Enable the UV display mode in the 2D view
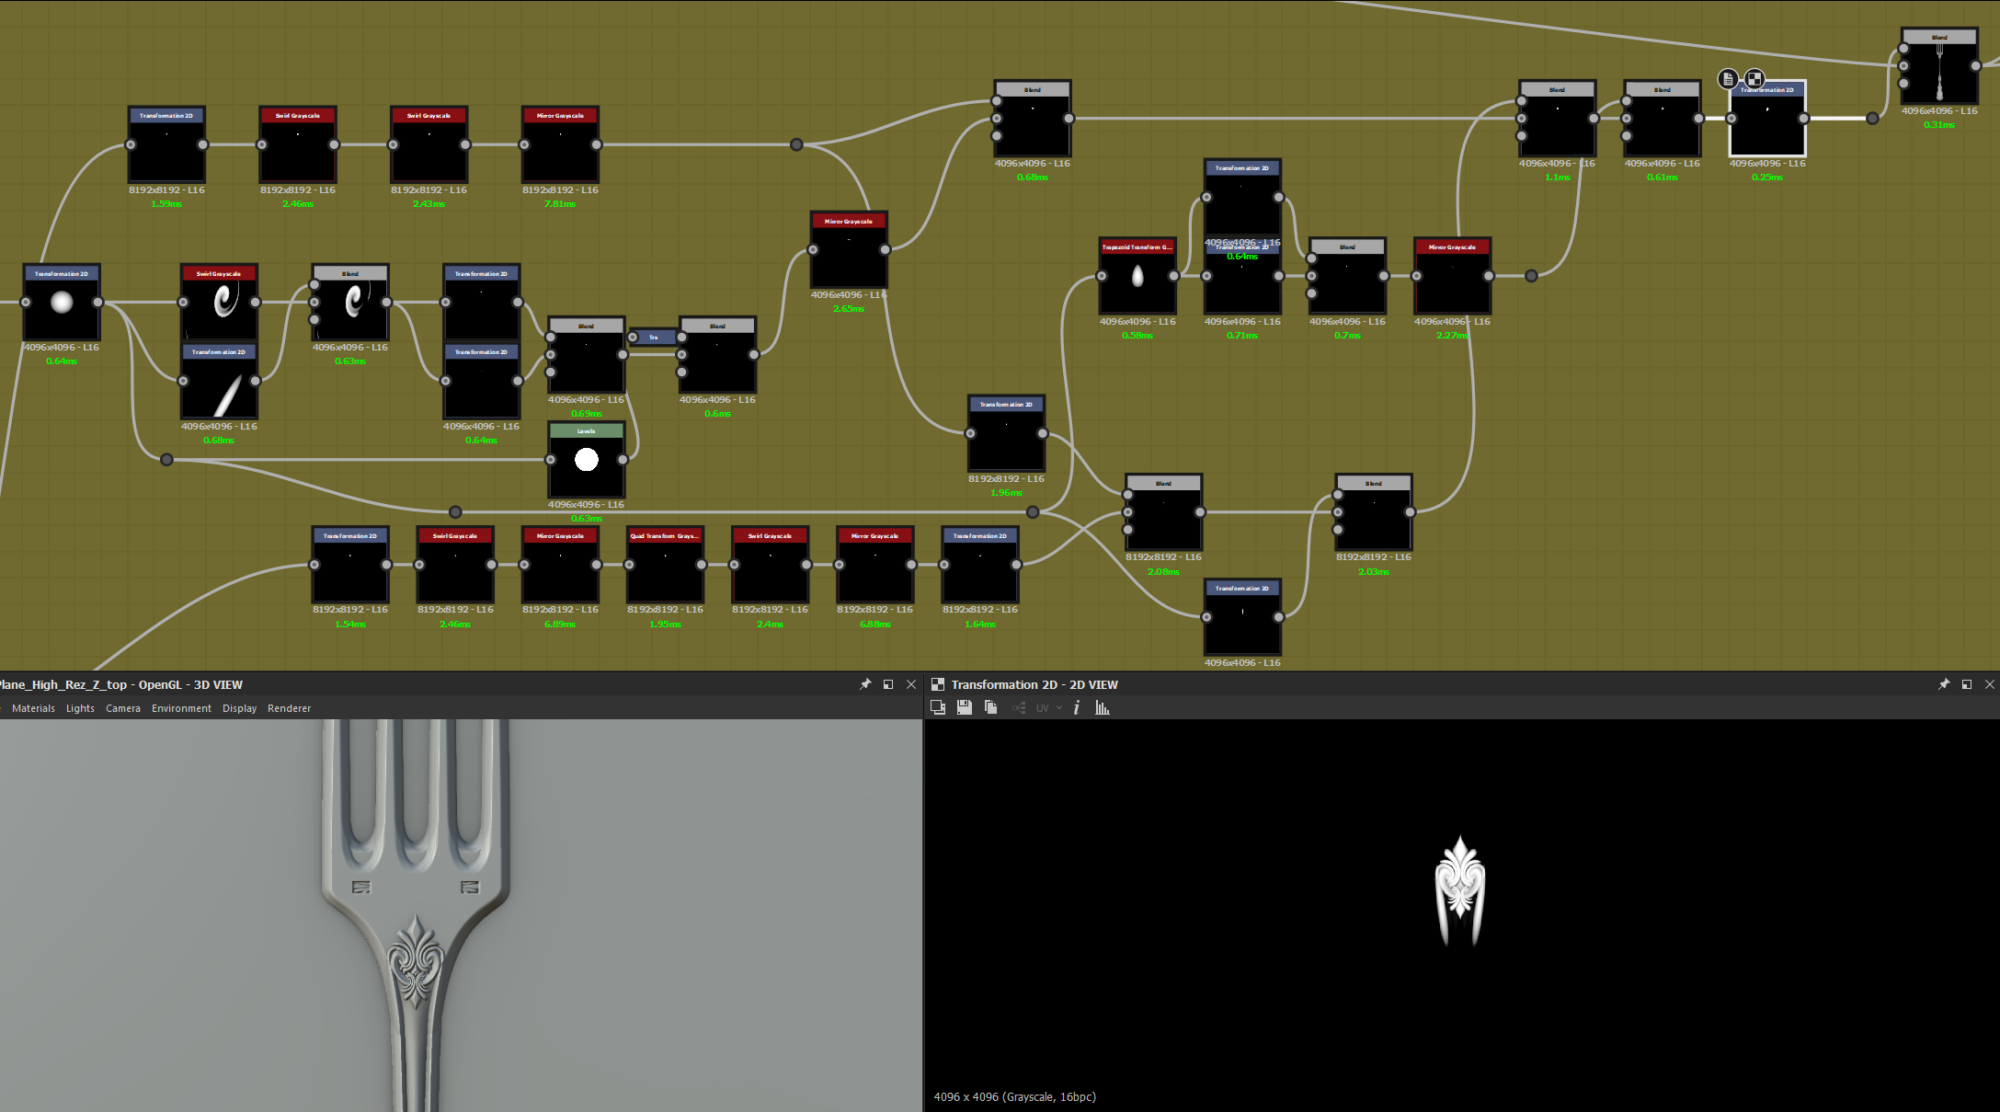The width and height of the screenshot is (2000, 1112). tap(1041, 707)
